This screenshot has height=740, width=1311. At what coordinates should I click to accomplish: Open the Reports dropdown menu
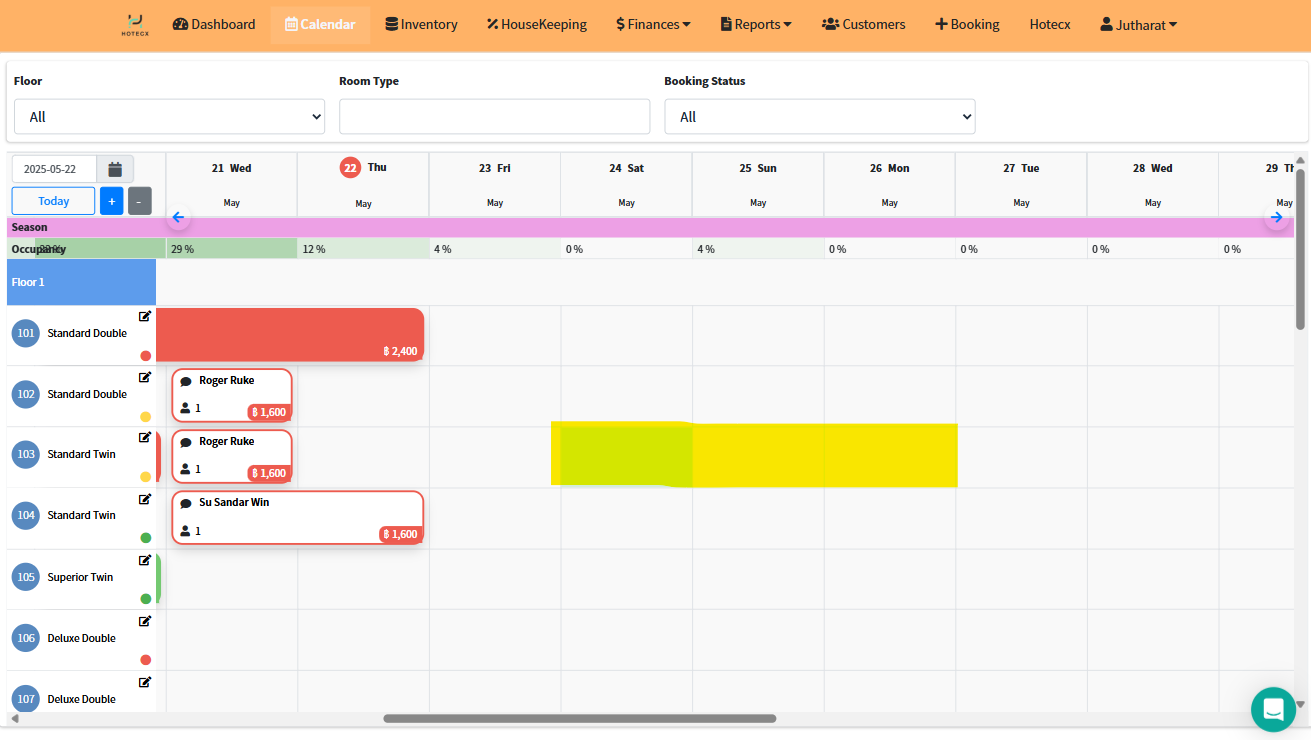tap(756, 24)
